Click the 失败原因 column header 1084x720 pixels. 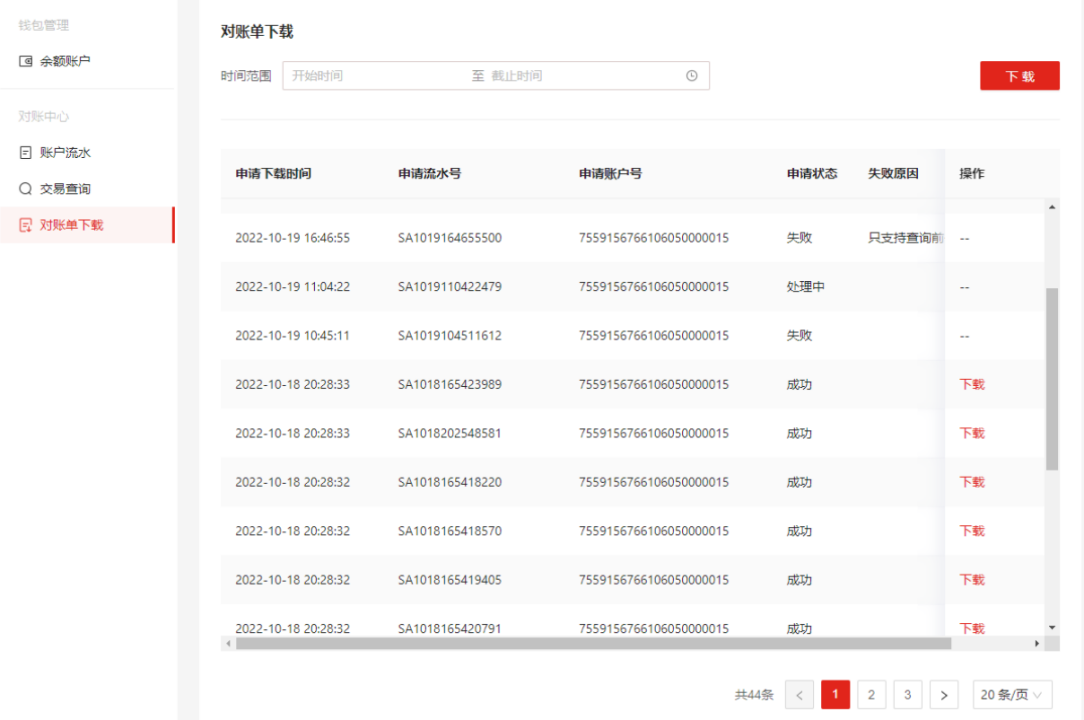tap(893, 173)
